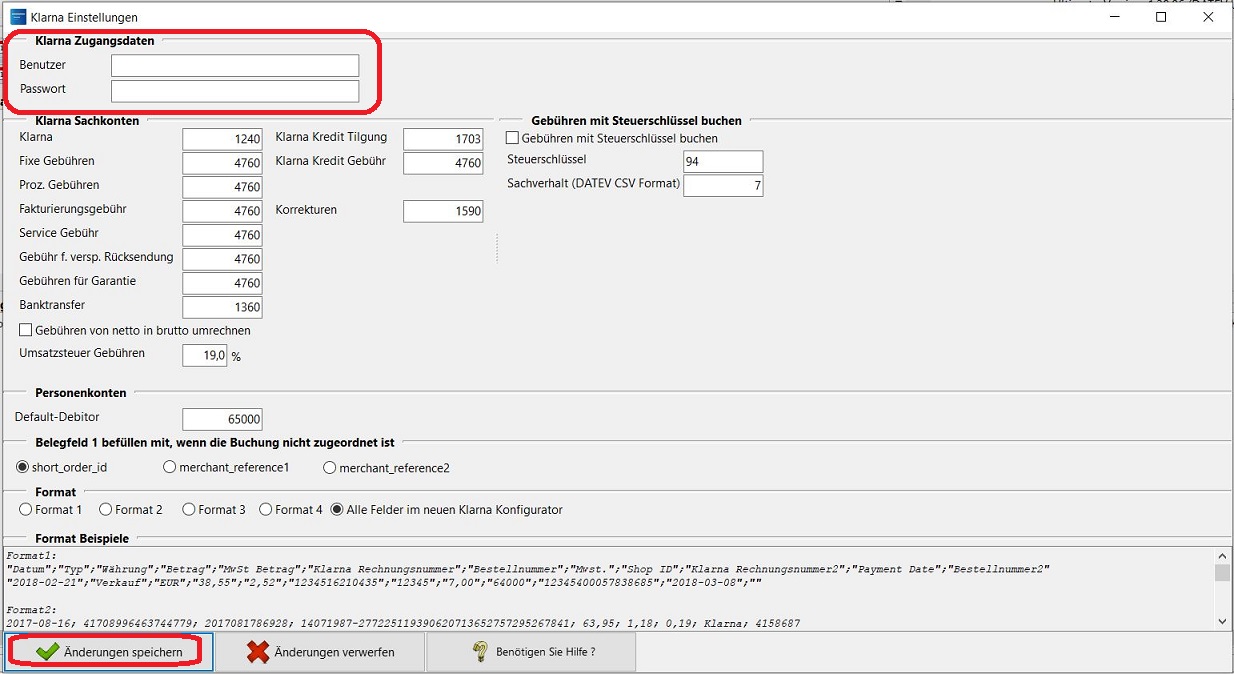1234x674 pixels.
Task: Edit the Default-Debitor account field
Action: pyautogui.click(x=222, y=419)
